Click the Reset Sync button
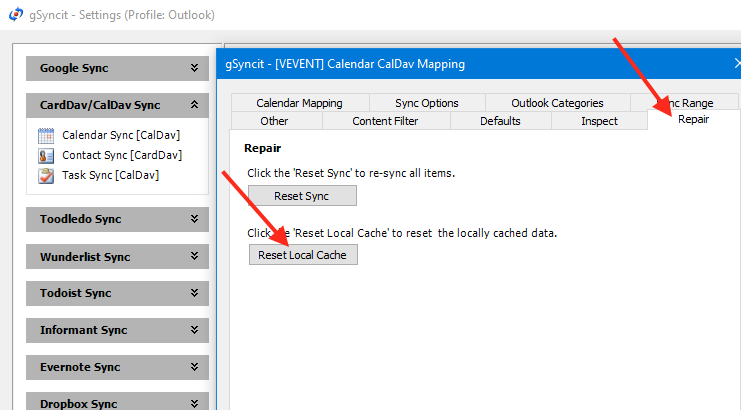 pyautogui.click(x=302, y=196)
